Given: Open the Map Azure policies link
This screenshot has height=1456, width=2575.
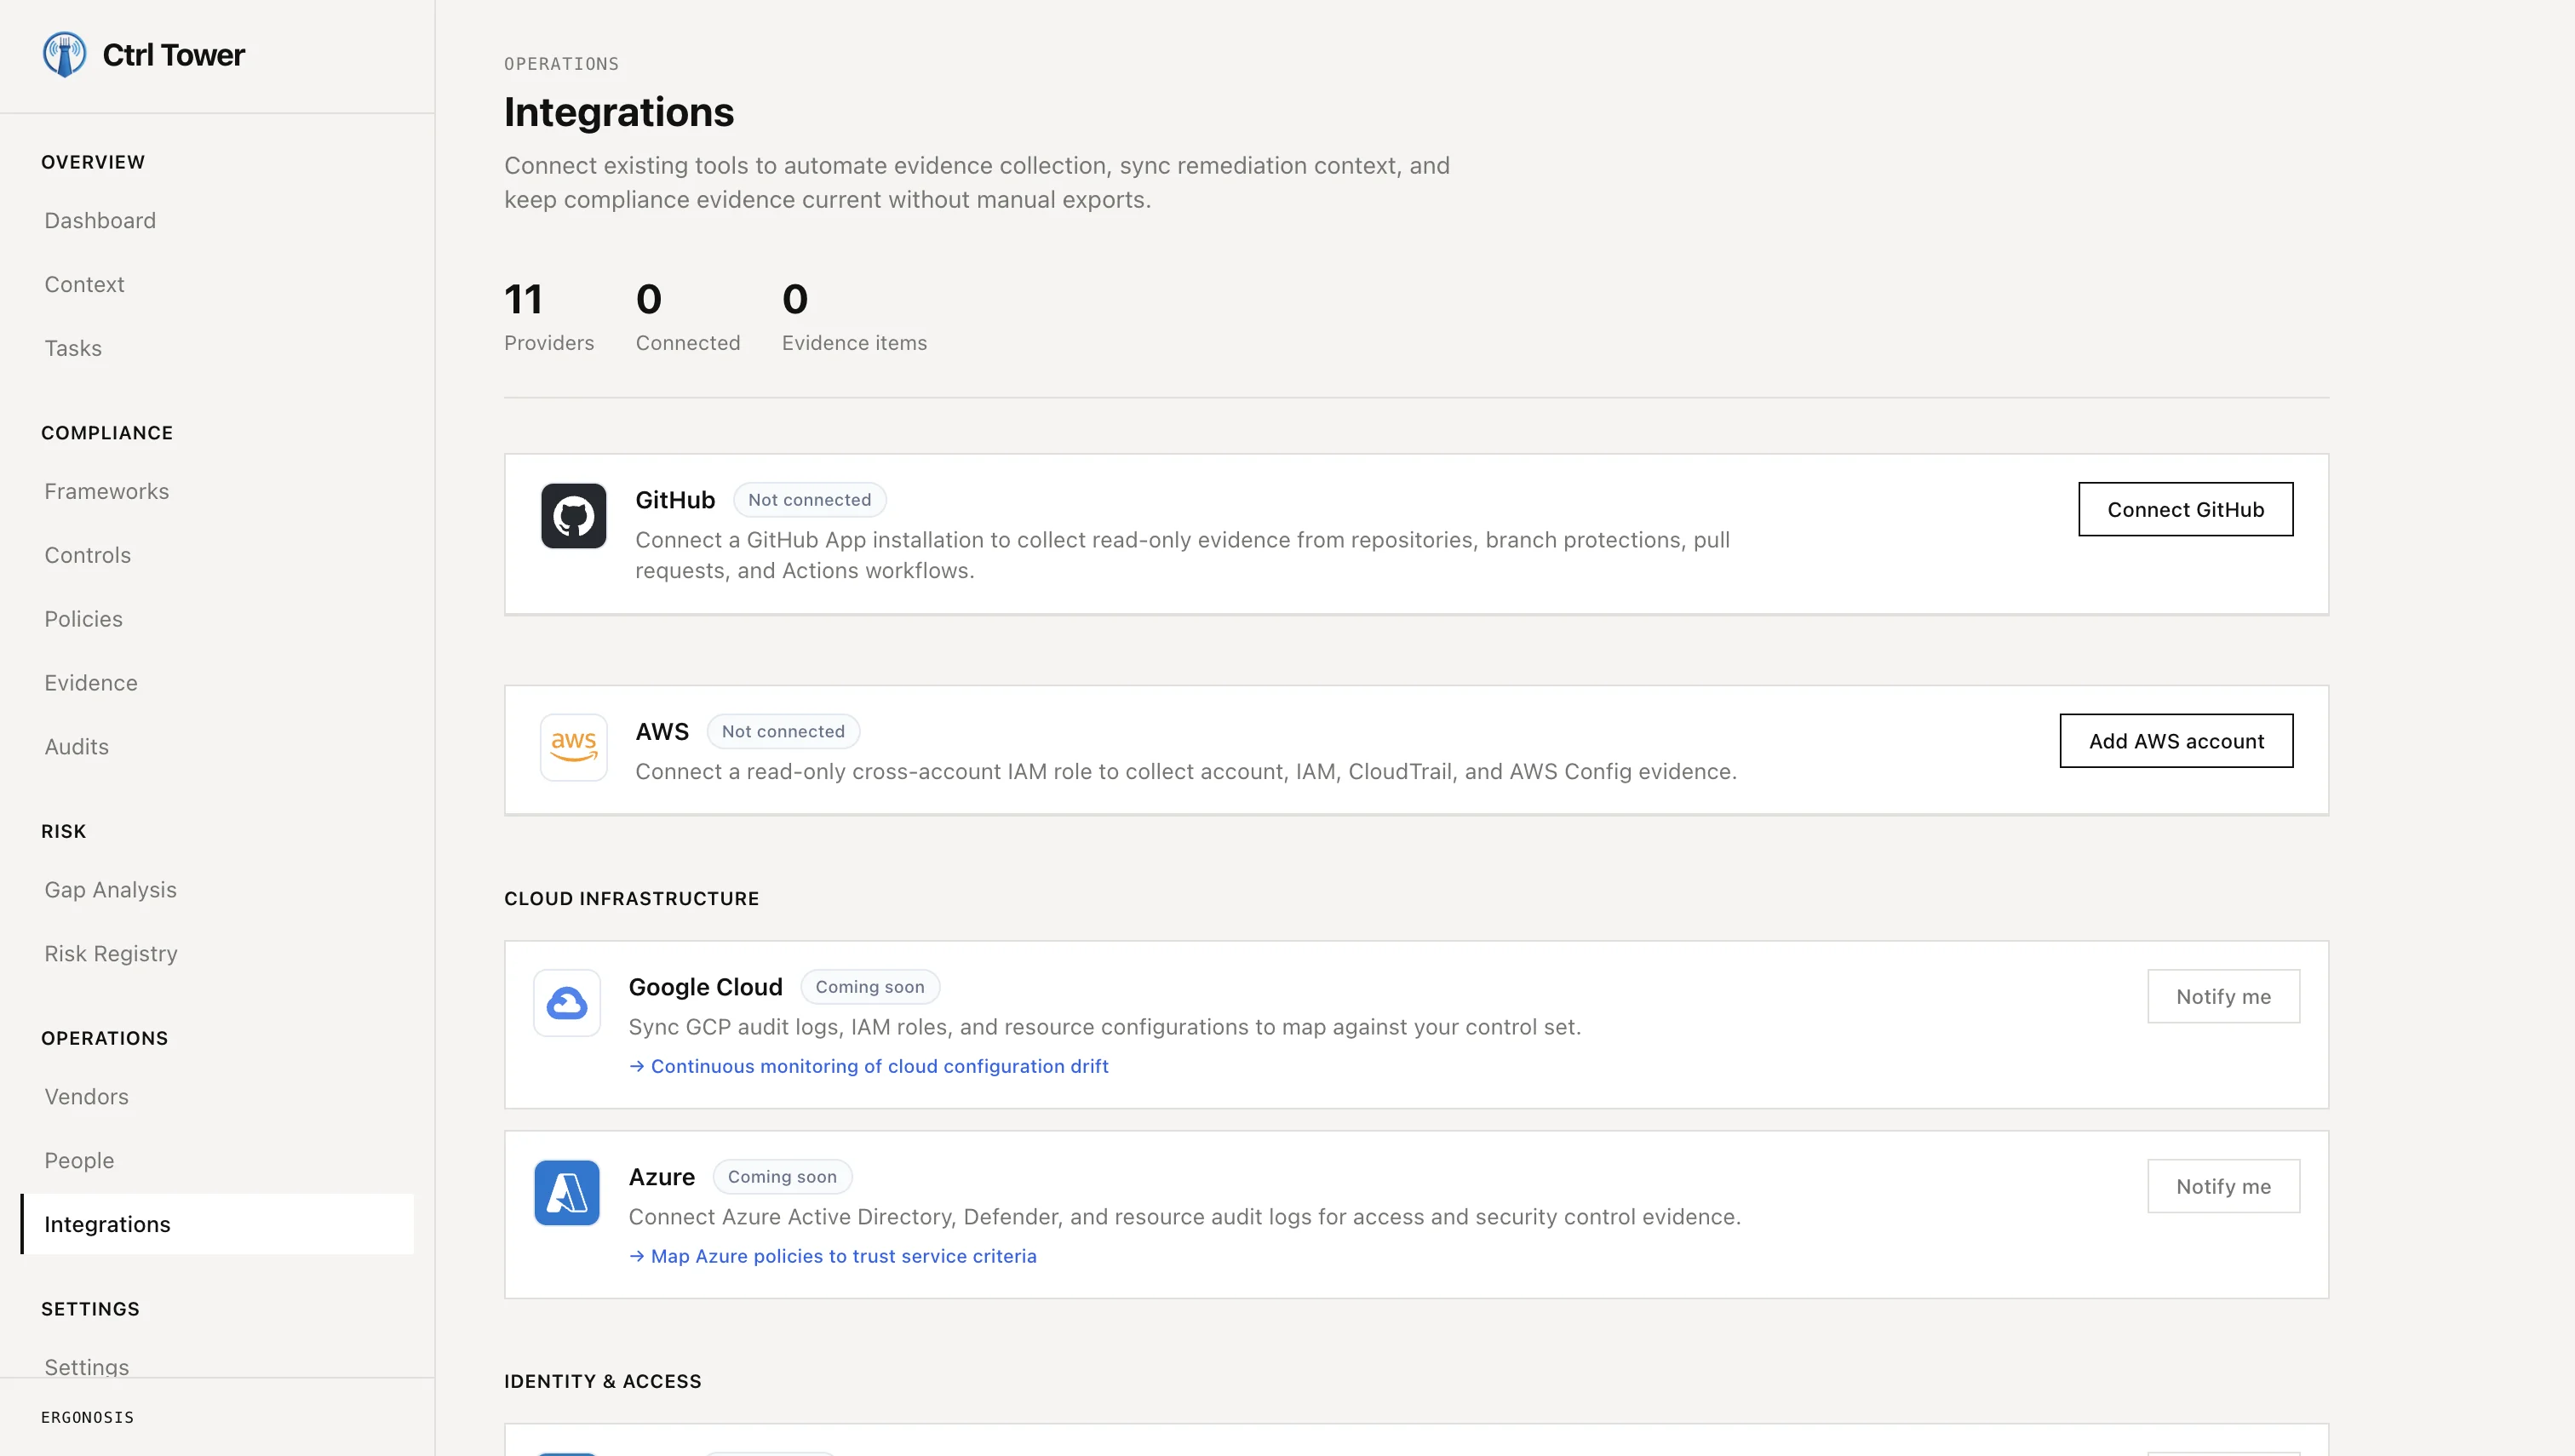Looking at the screenshot, I should click(x=833, y=1257).
